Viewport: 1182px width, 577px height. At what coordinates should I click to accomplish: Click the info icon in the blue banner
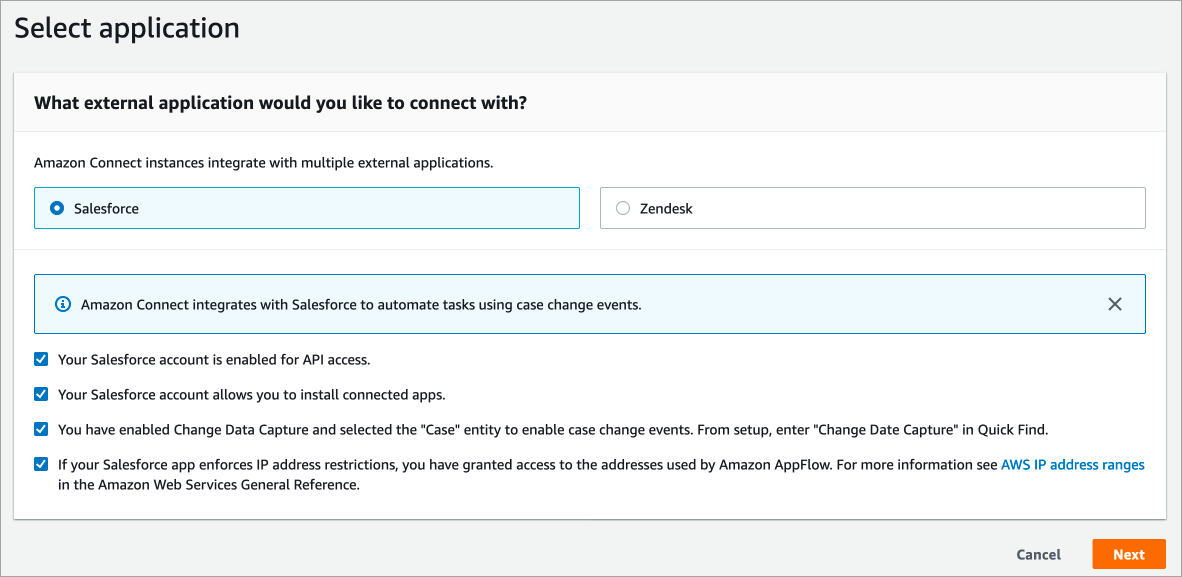point(63,304)
